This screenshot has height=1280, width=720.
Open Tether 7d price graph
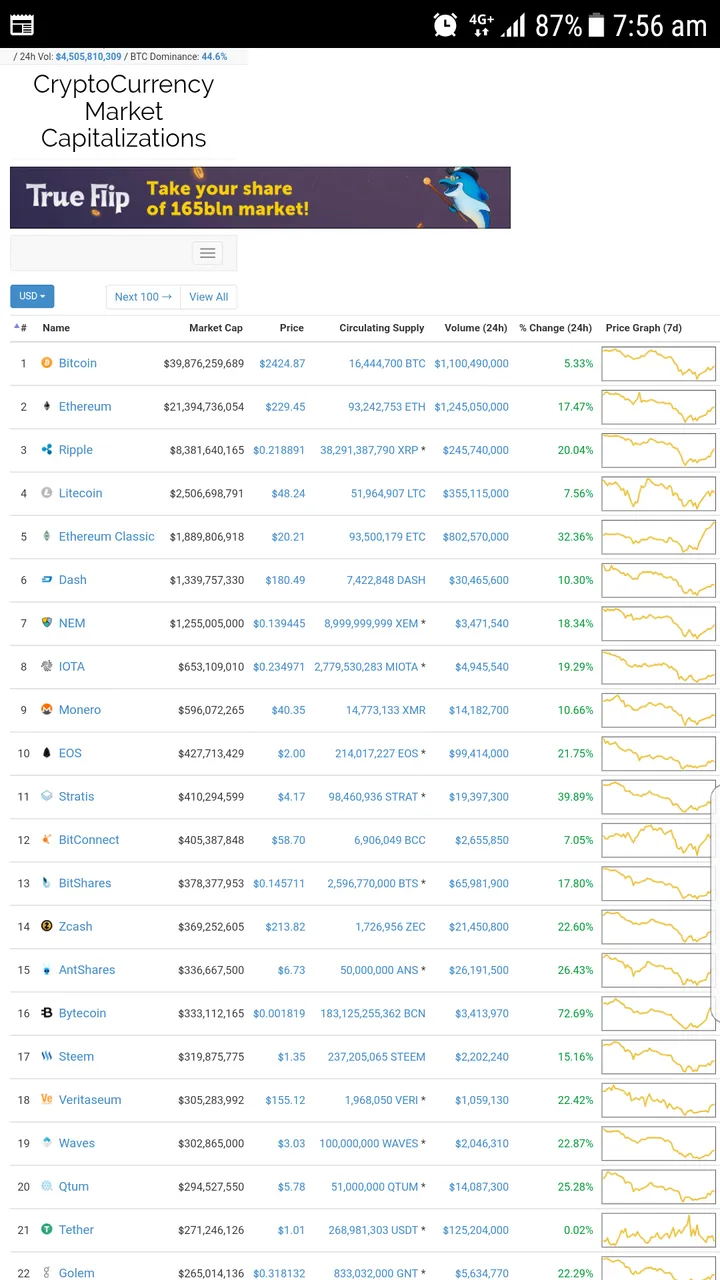tap(659, 1230)
